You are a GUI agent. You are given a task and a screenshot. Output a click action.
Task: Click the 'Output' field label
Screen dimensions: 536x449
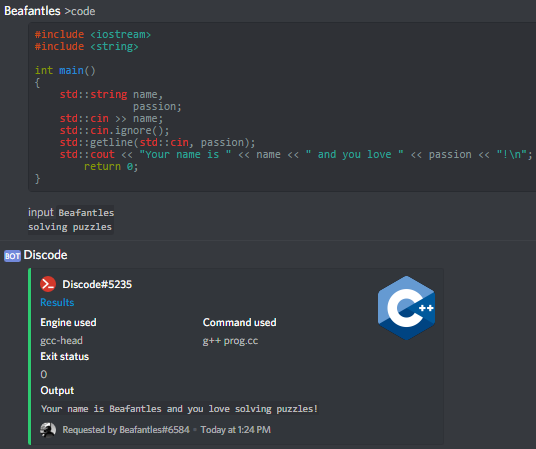coord(57,391)
